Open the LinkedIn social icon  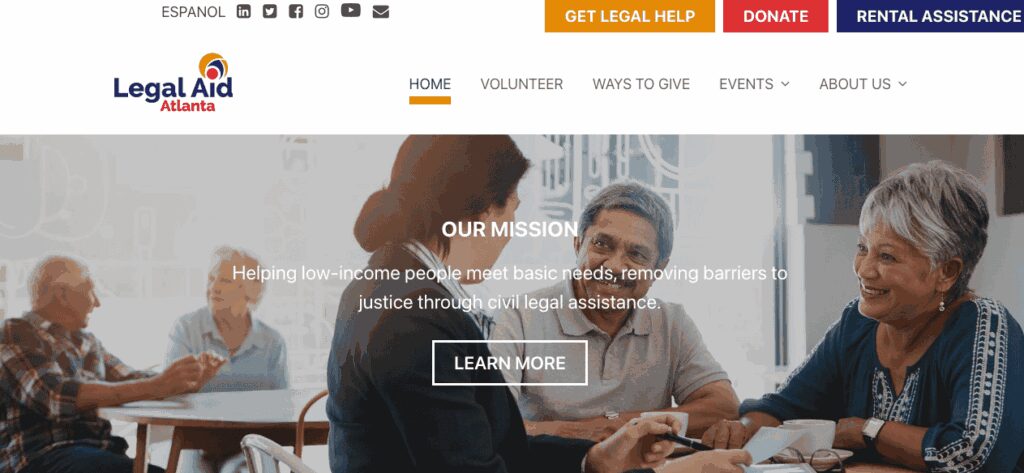point(244,11)
